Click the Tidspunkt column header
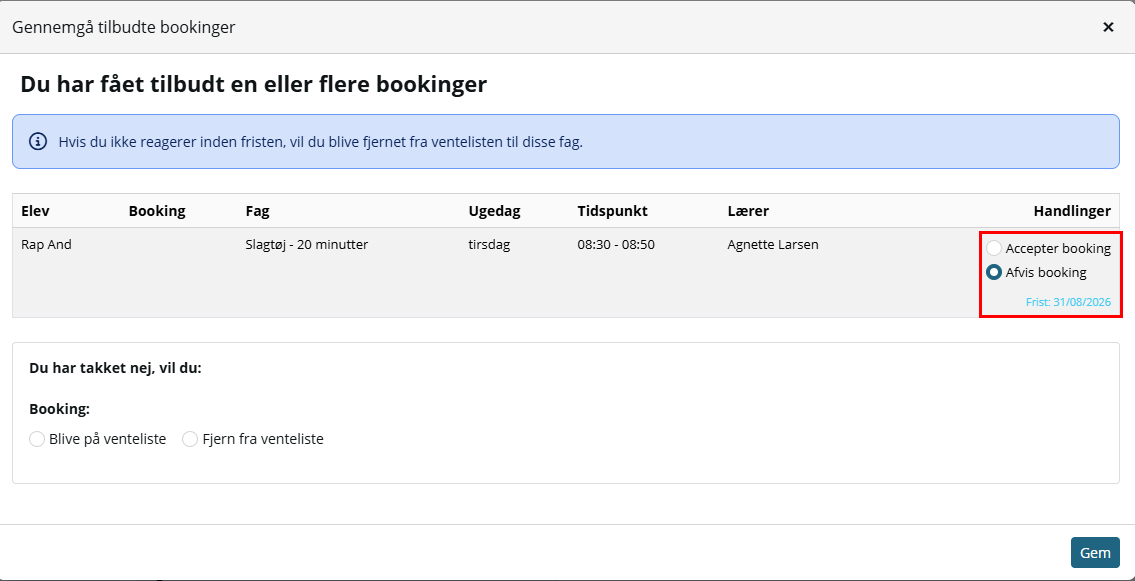The image size is (1135, 581). click(x=612, y=211)
